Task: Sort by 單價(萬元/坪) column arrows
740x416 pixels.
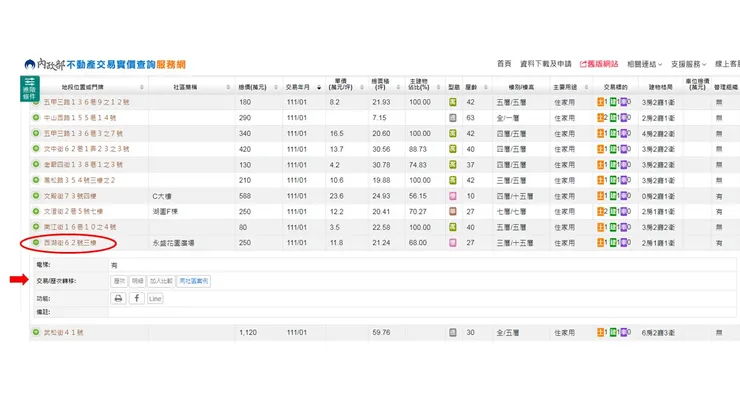Action: 362,87
